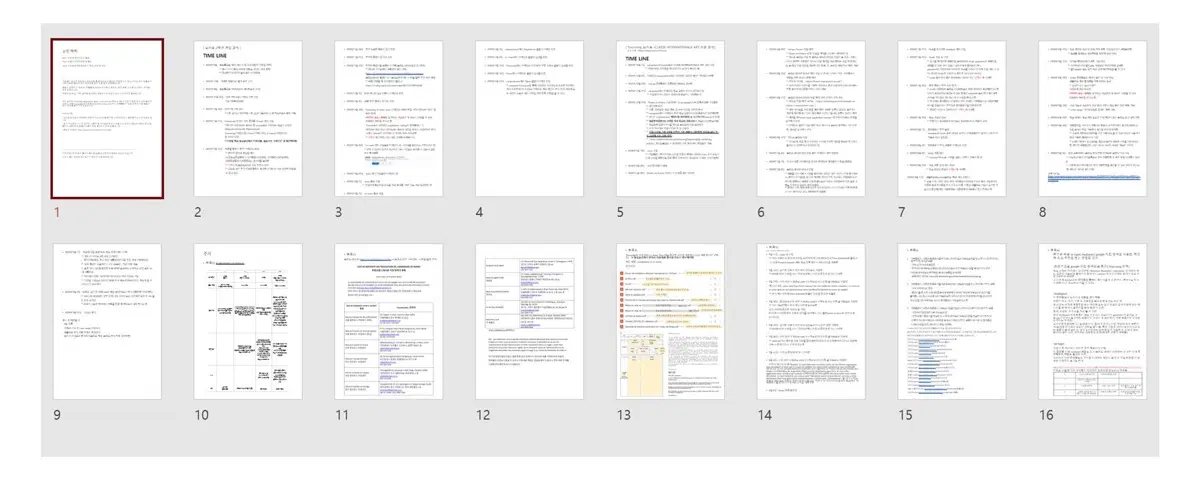Image resolution: width=1200 pixels, height=480 pixels.
Task: Open page 2 thumbnail titled TIME LINE
Action: coord(248,119)
